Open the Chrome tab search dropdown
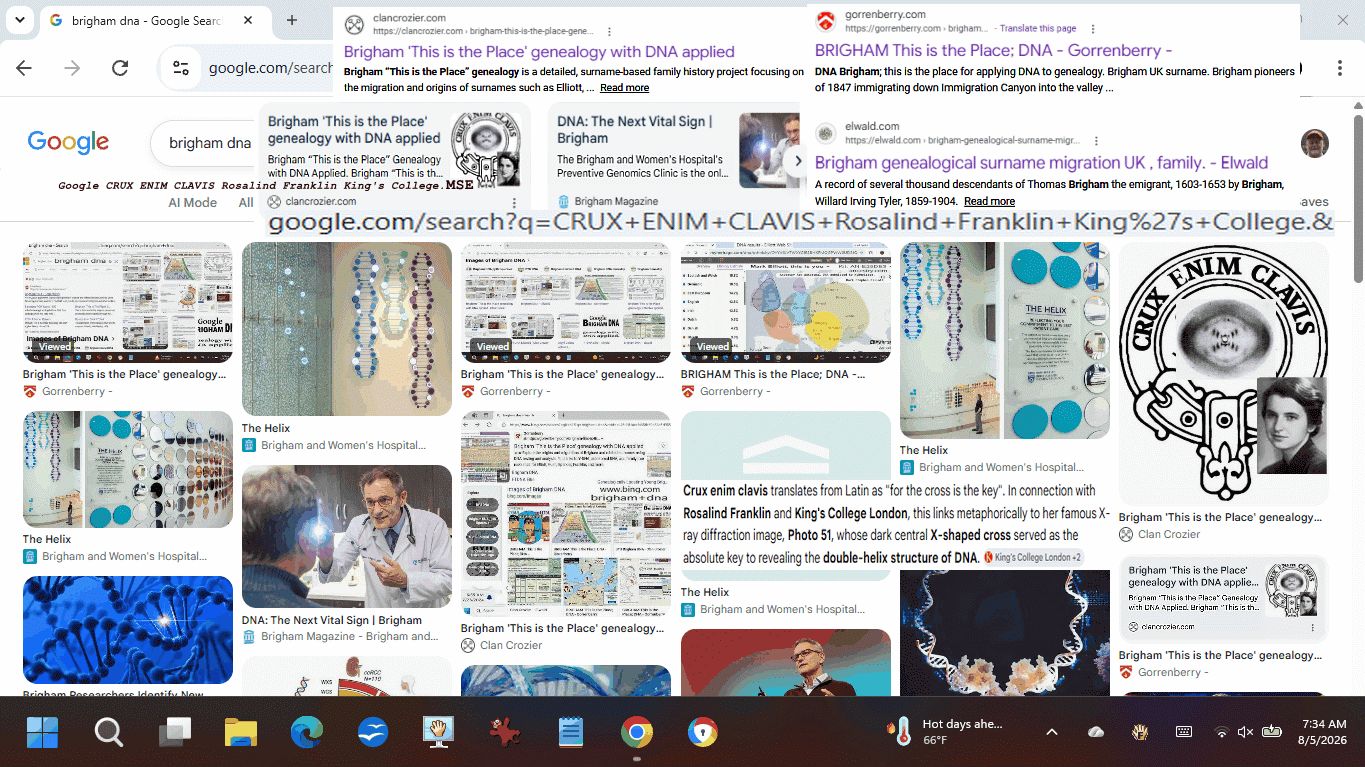 pyautogui.click(x=20, y=20)
